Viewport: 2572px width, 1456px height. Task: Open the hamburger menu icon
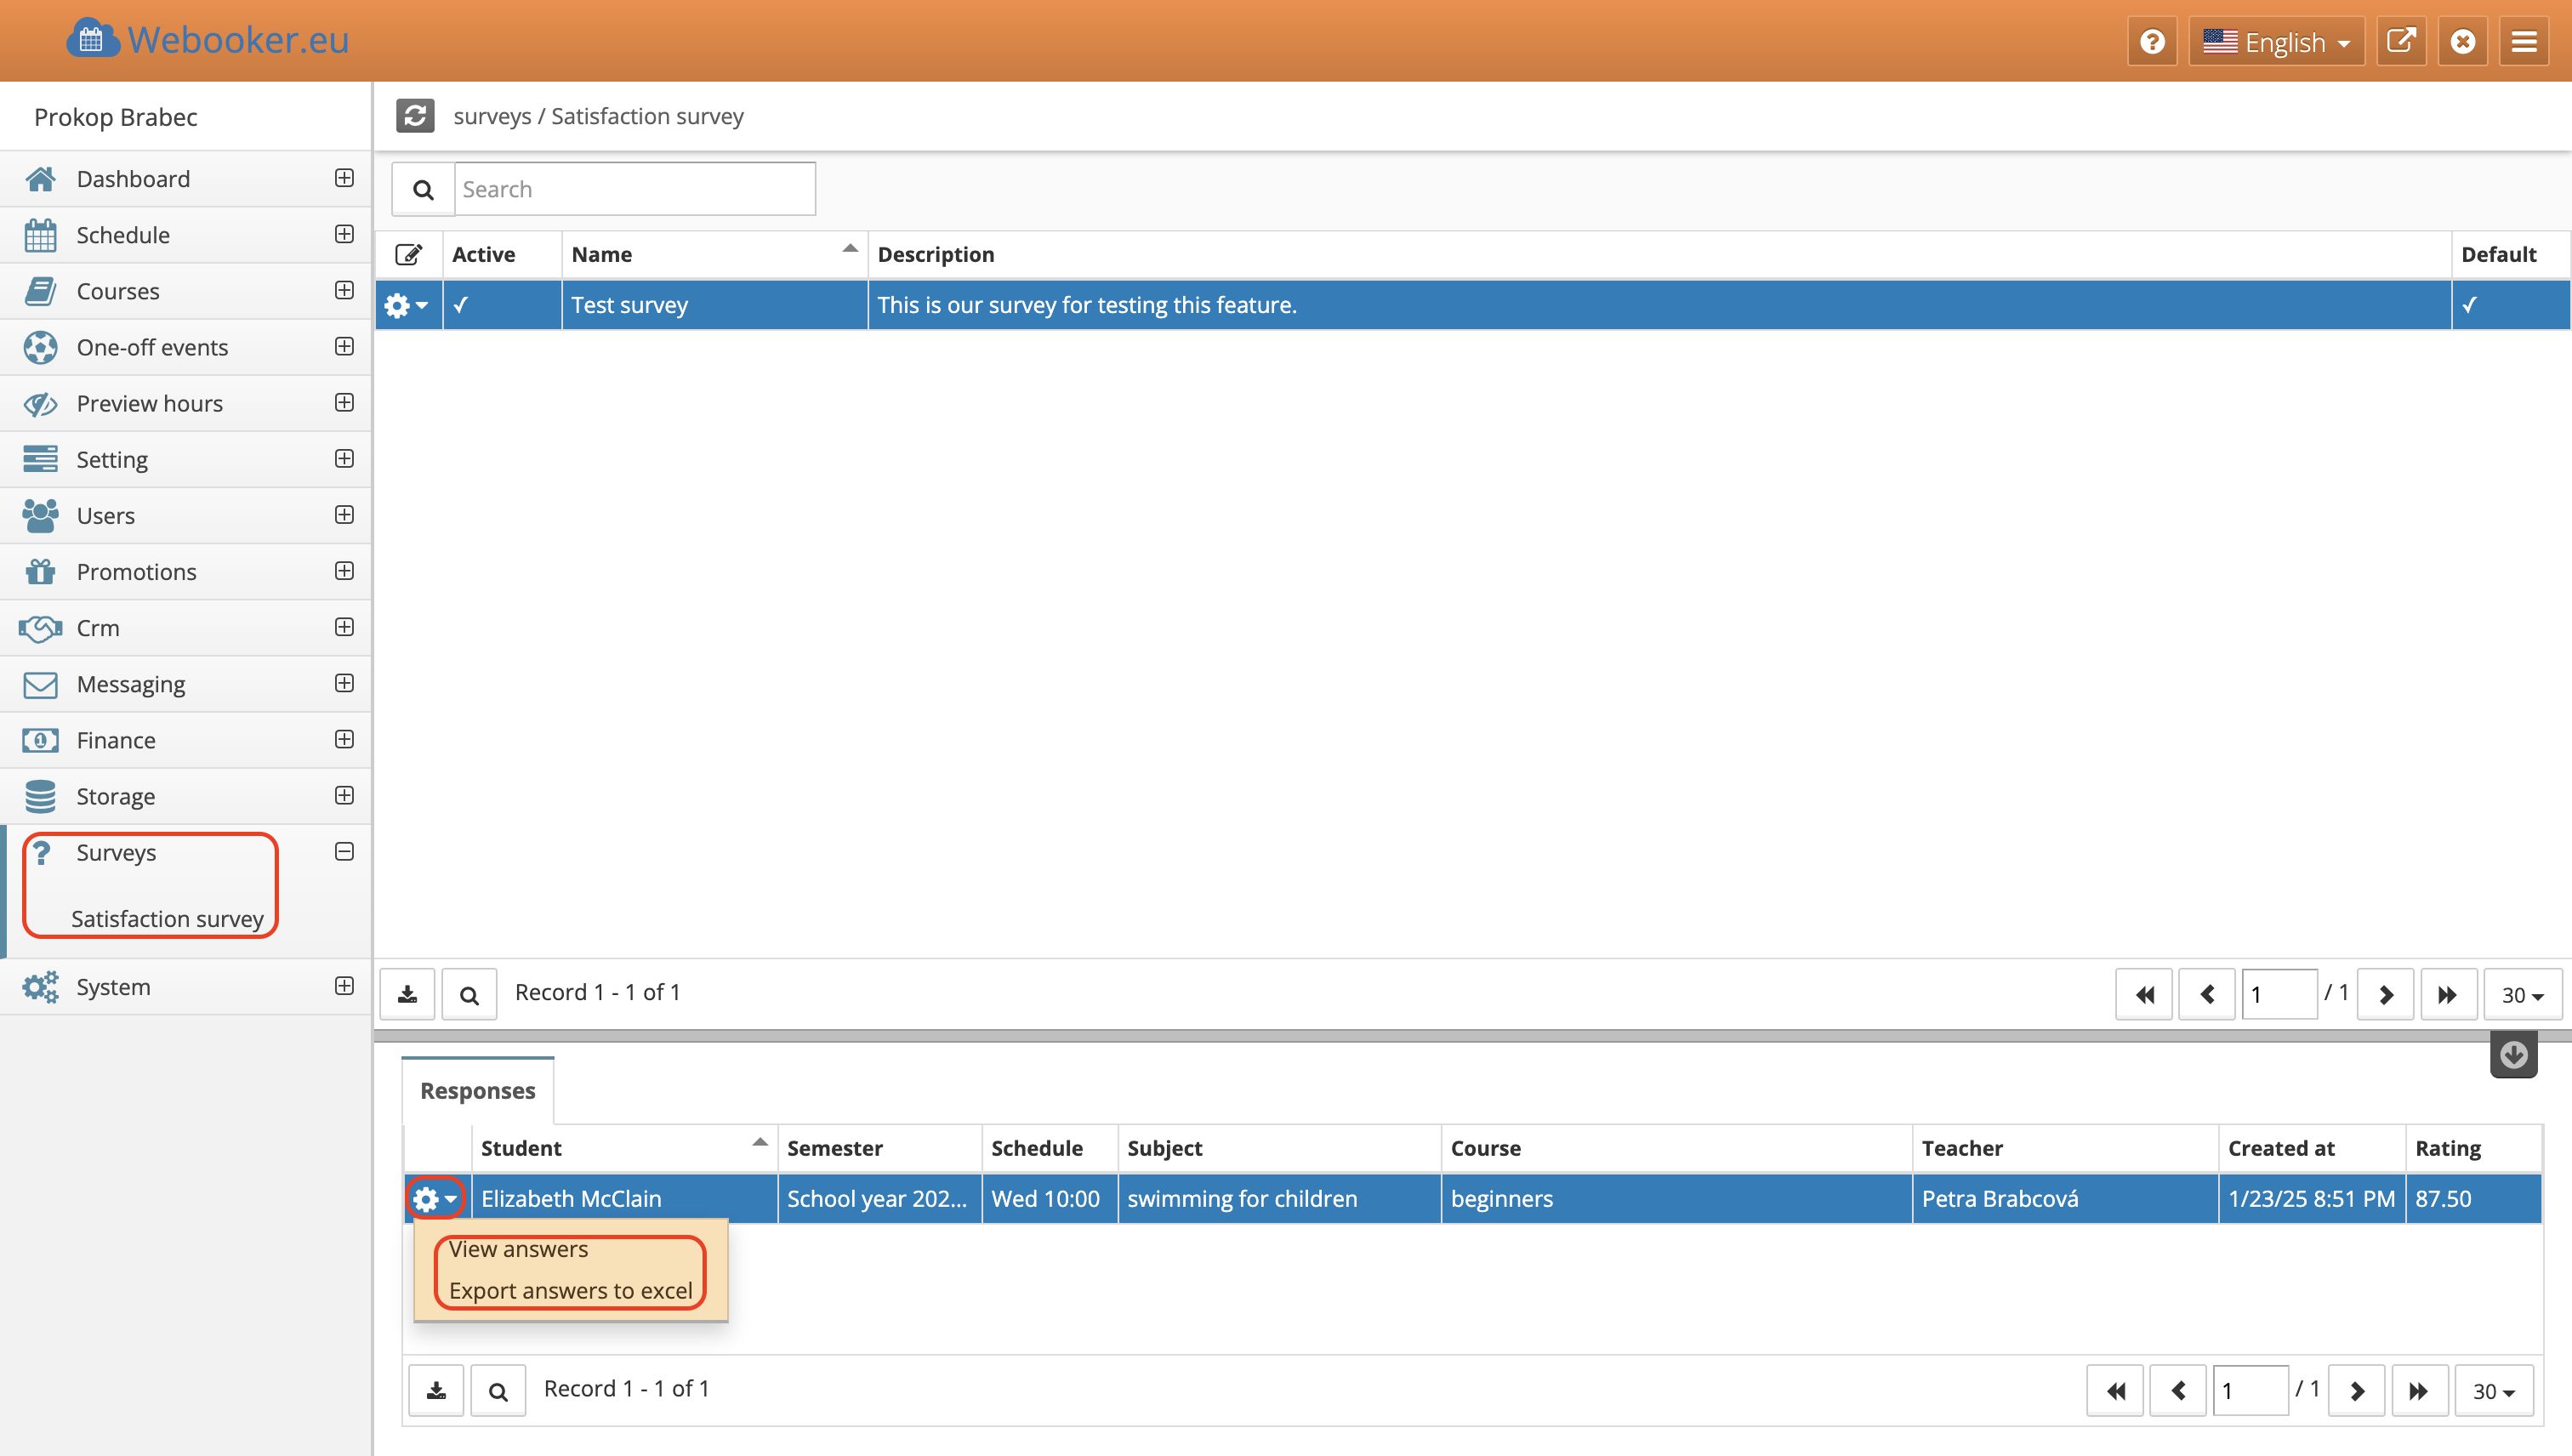(2524, 42)
